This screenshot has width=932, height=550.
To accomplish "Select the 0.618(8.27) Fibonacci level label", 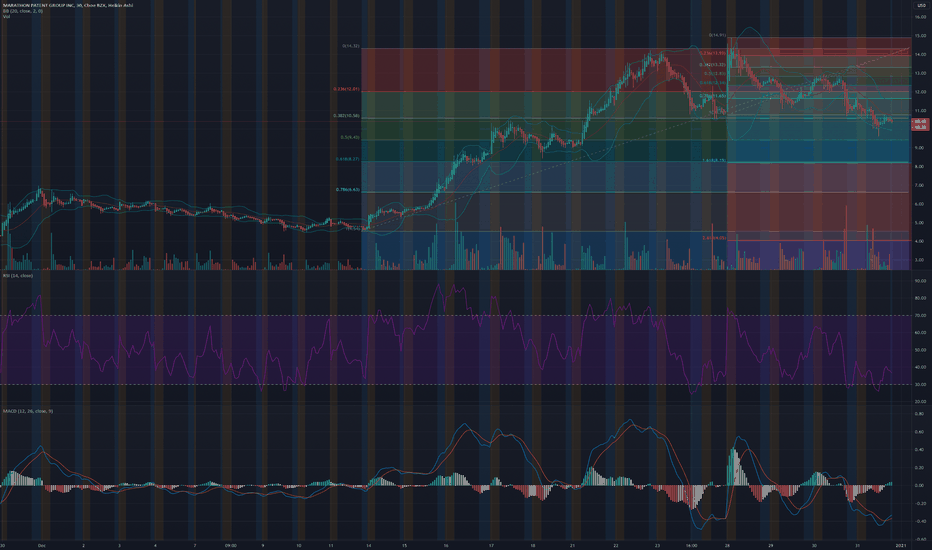I will 347,159.
